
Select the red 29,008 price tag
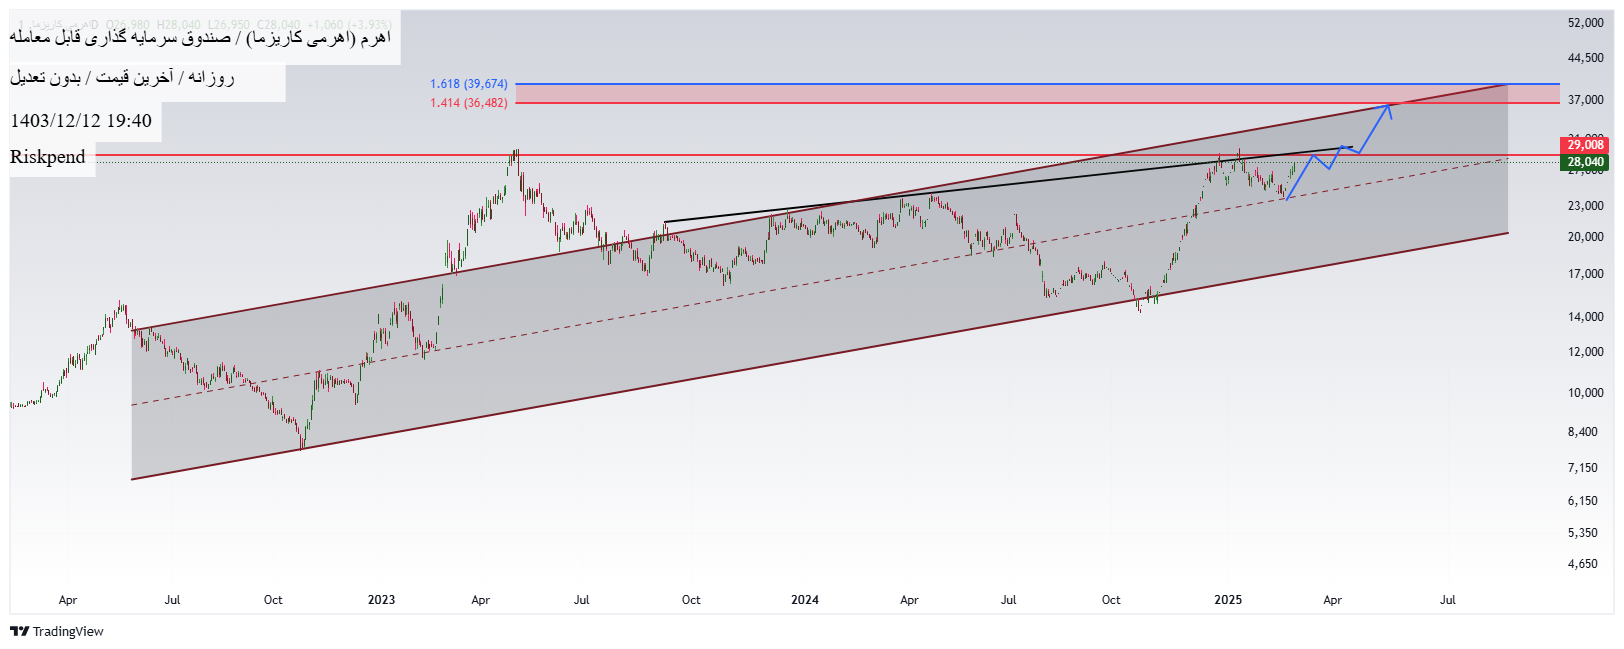[1585, 145]
